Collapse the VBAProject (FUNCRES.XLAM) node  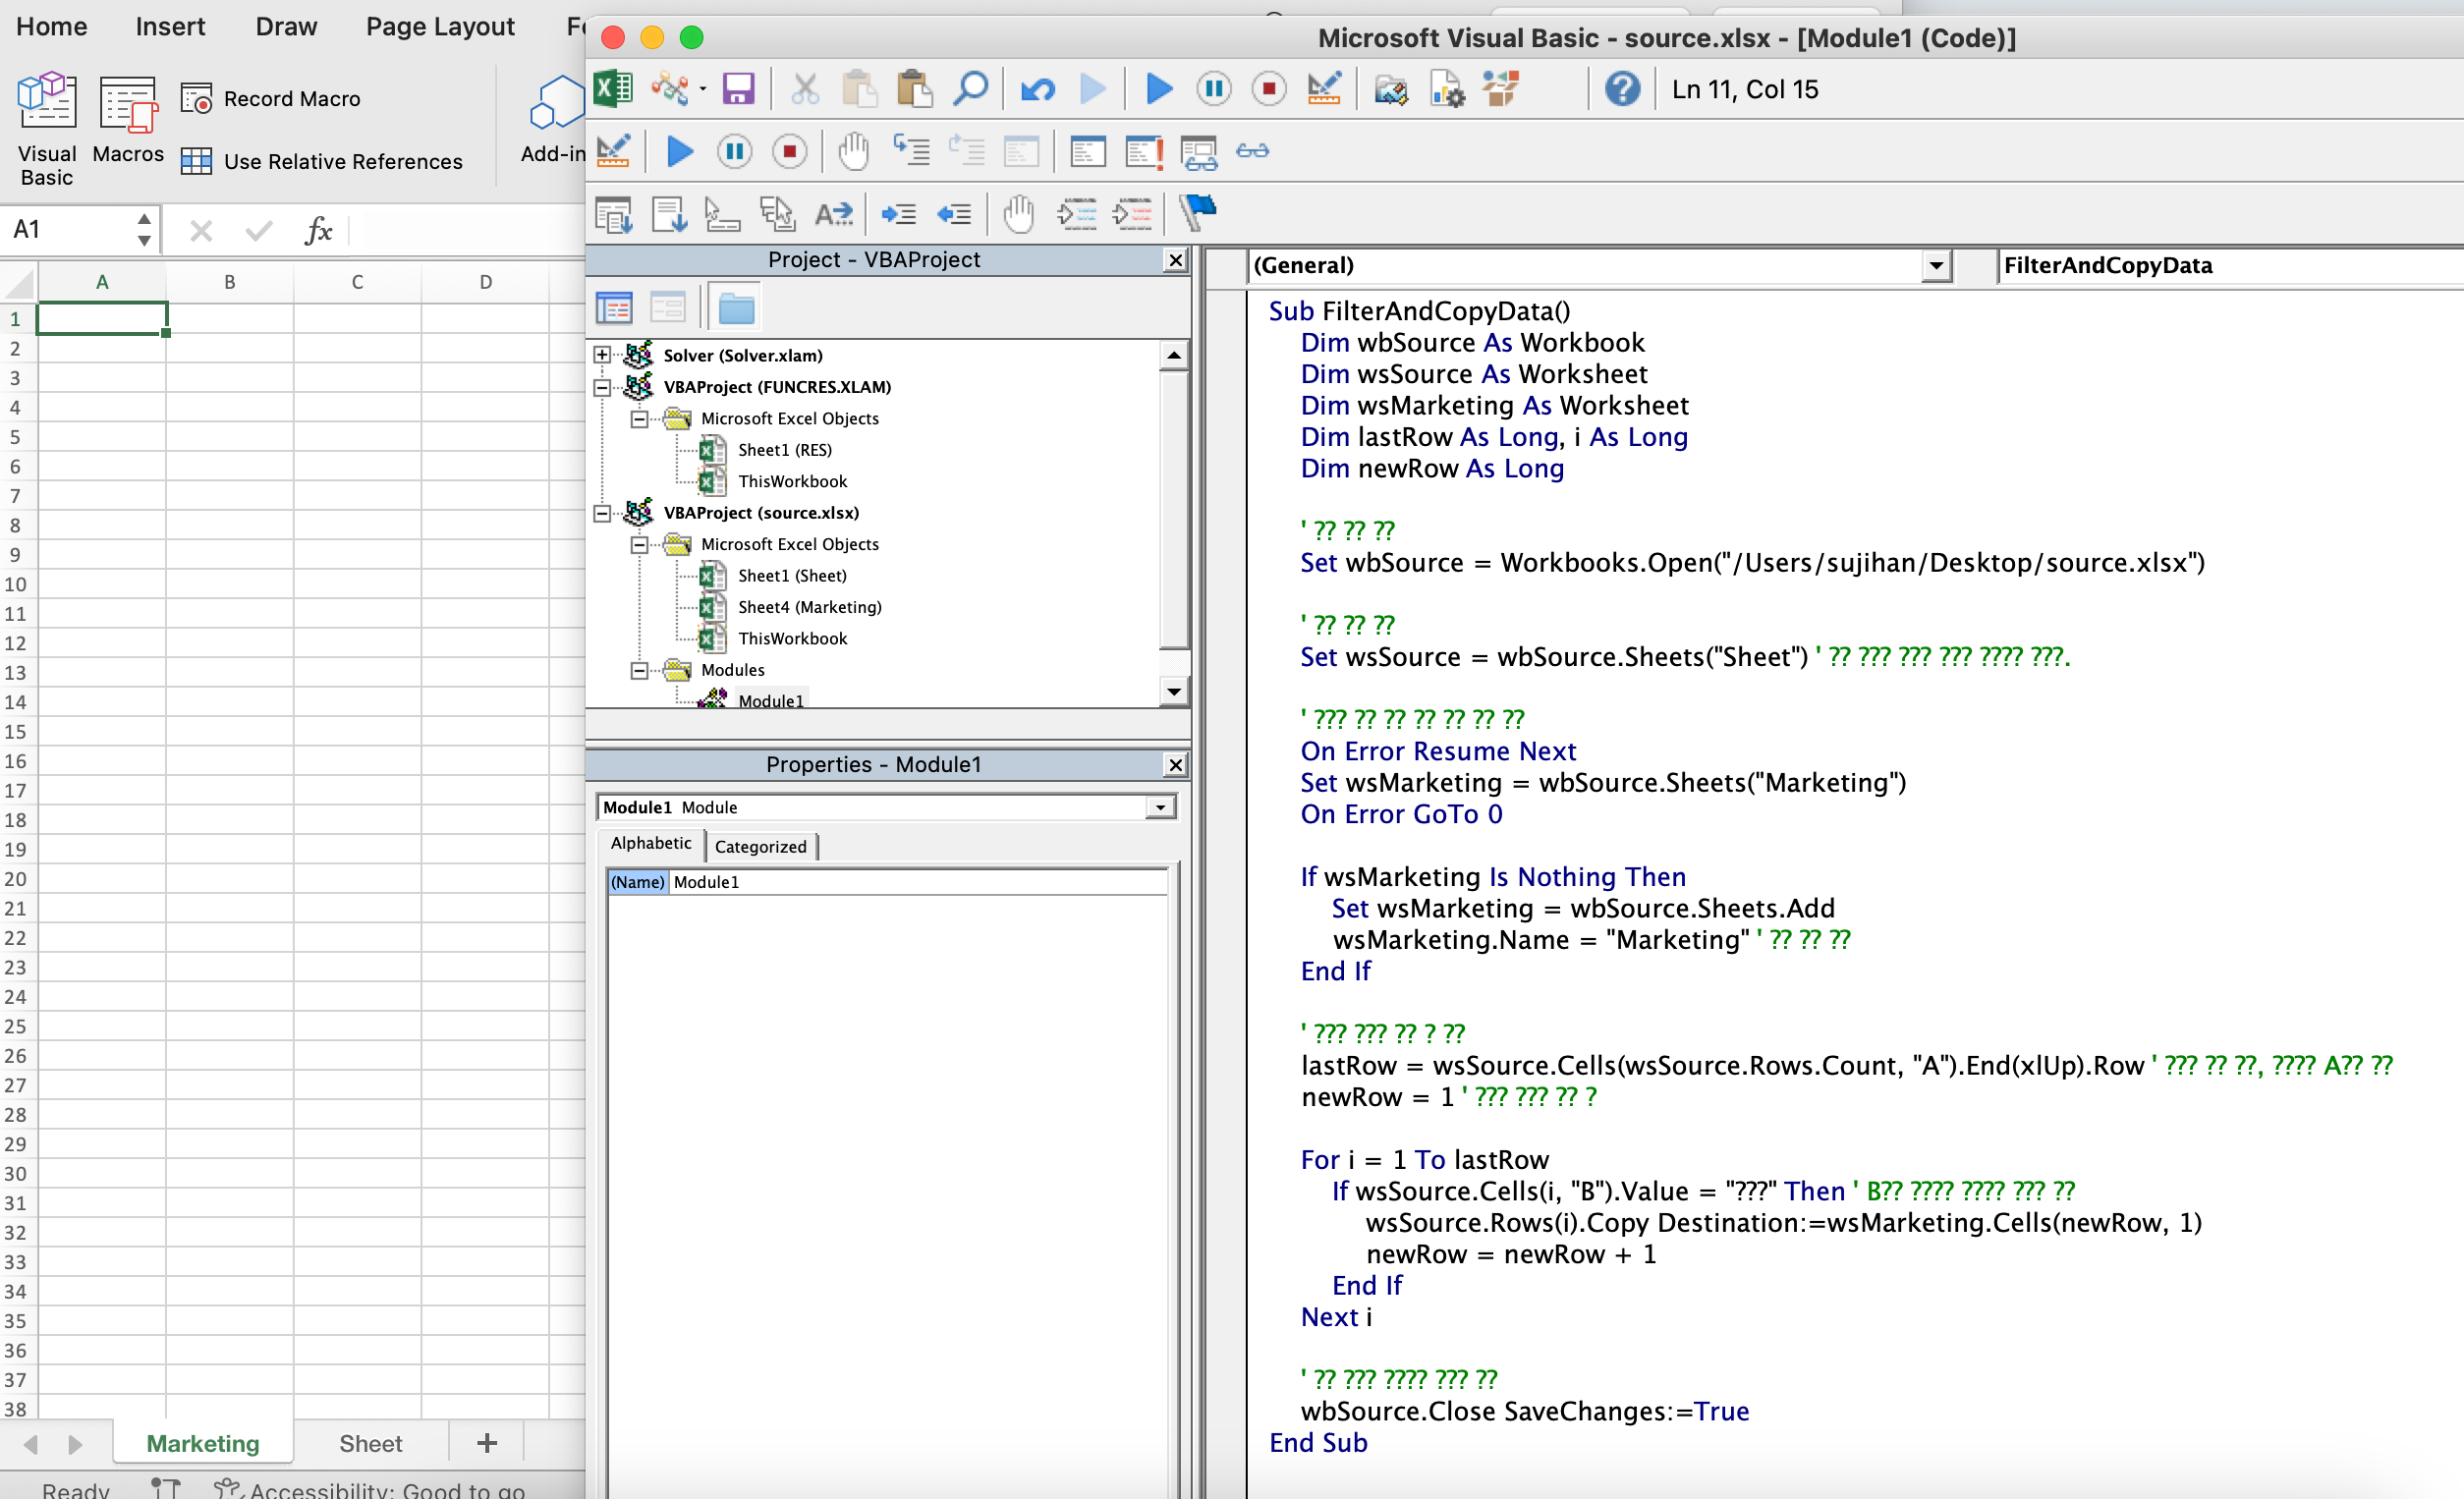[x=602, y=387]
